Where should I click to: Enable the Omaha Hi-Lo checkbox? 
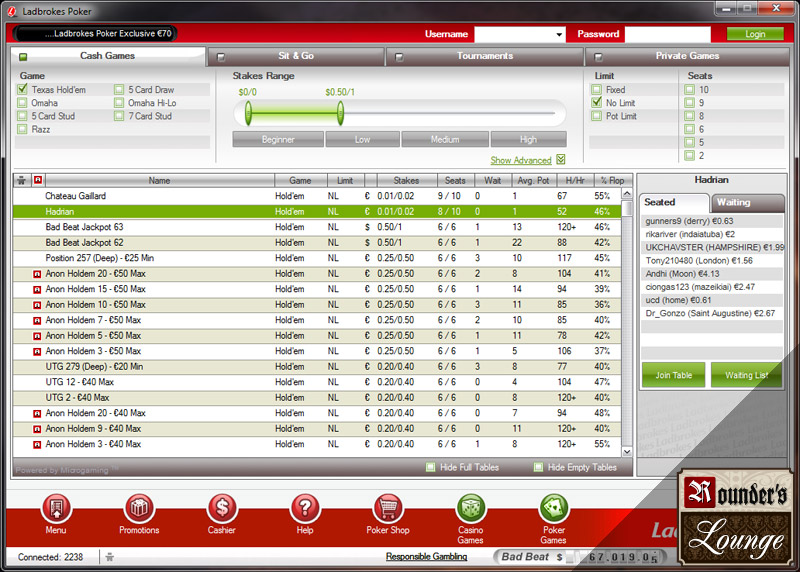point(119,103)
